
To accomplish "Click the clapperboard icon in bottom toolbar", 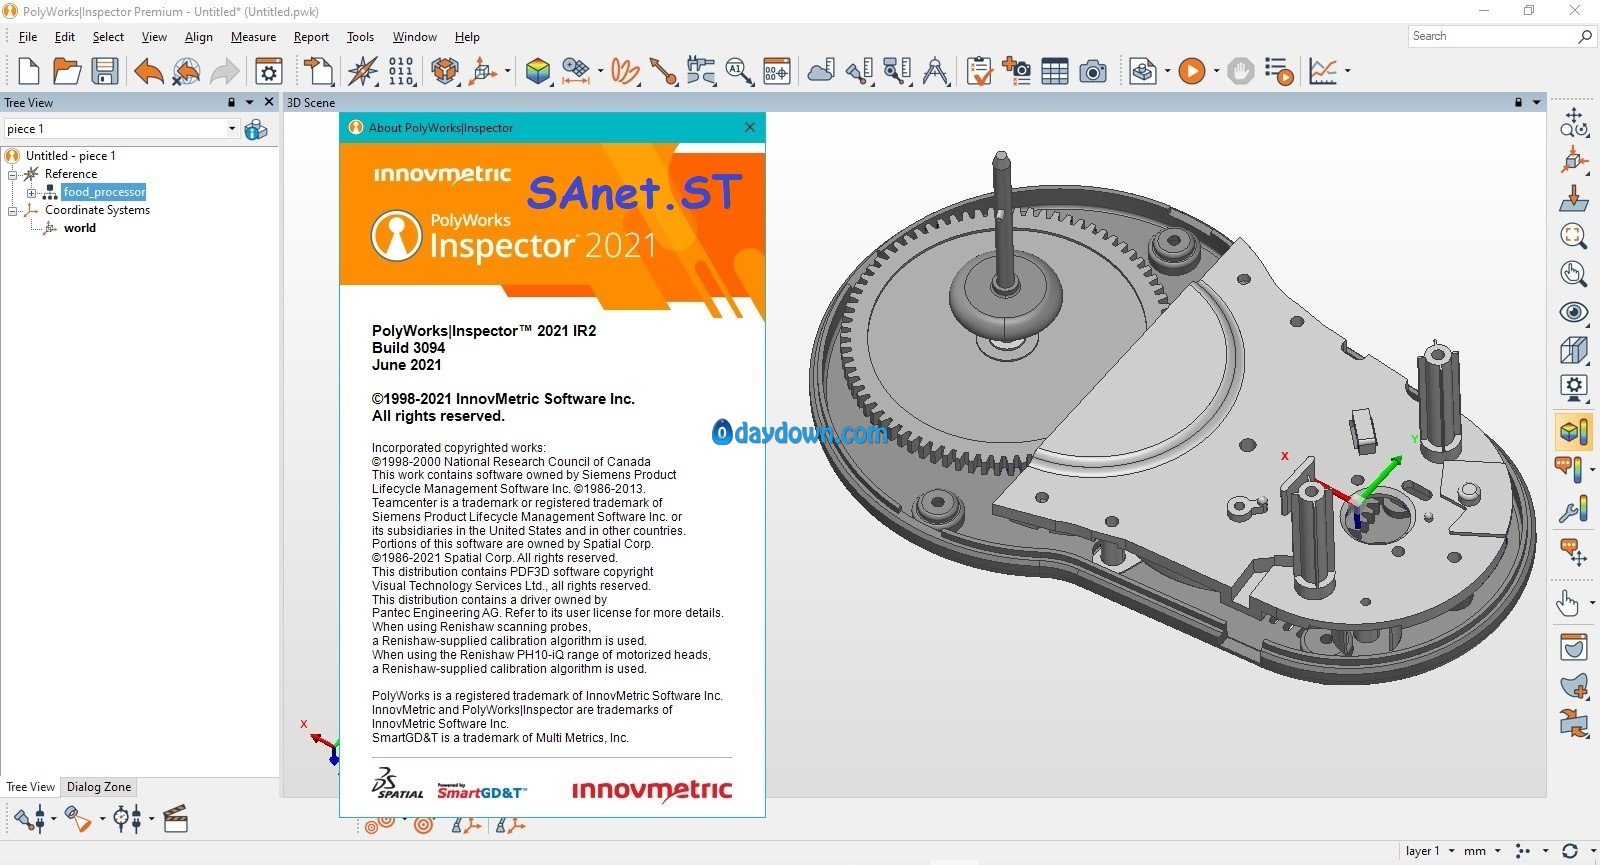I will click(x=175, y=819).
